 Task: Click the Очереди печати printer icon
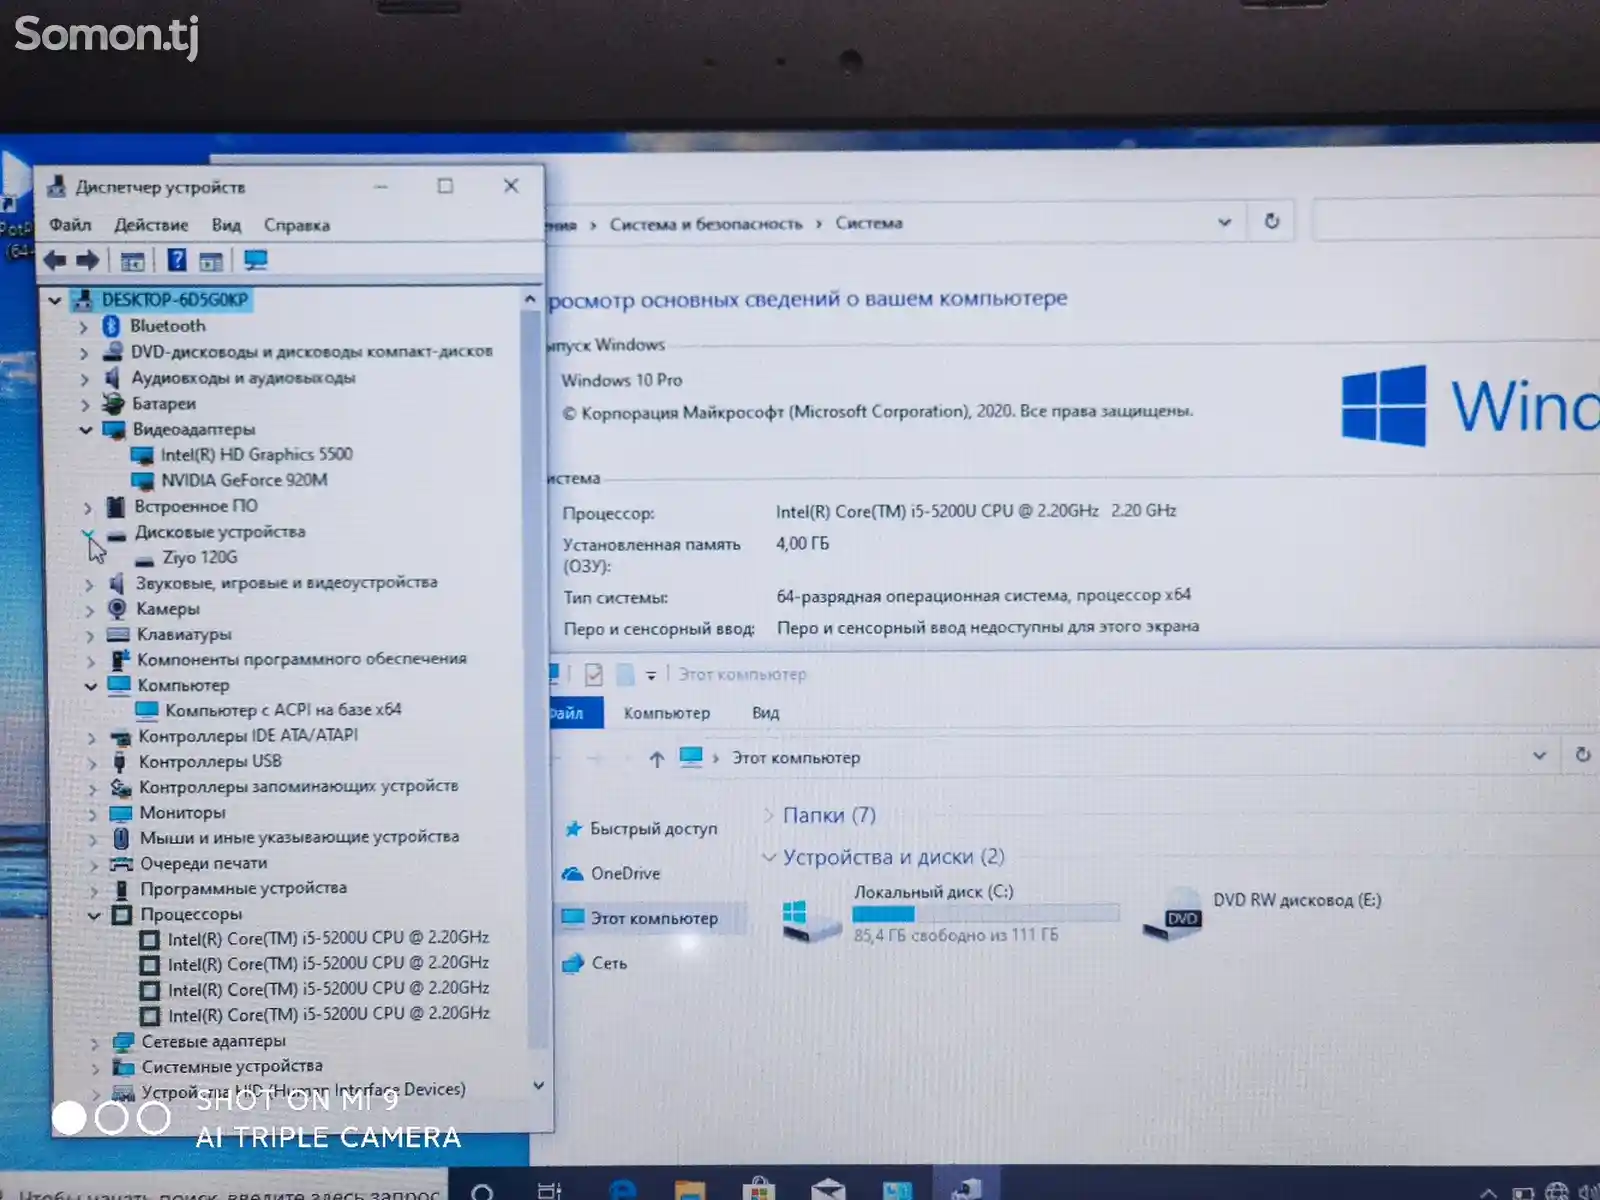tap(121, 863)
